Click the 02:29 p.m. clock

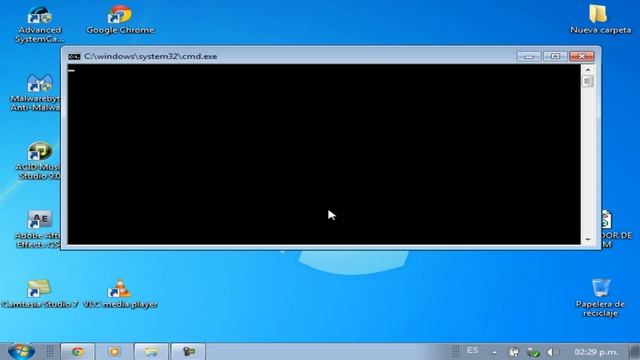[x=596, y=352]
